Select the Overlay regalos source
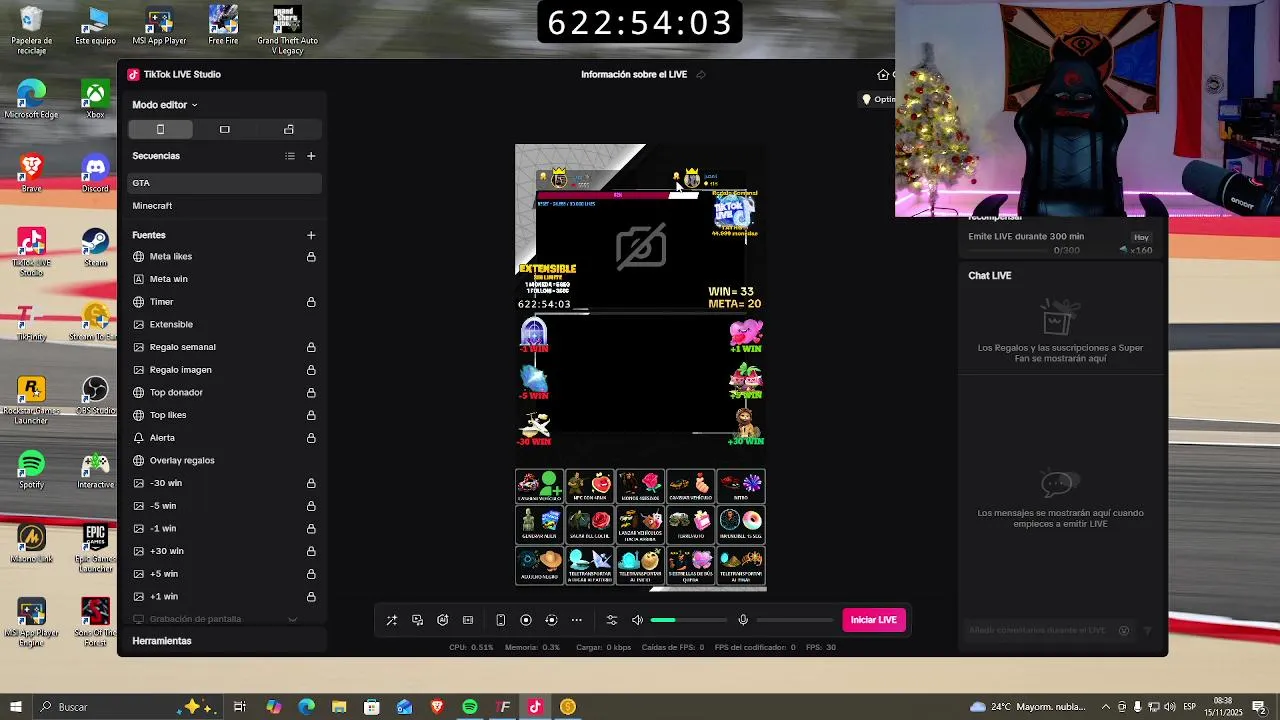This screenshot has height=720, width=1280. pyautogui.click(x=225, y=461)
